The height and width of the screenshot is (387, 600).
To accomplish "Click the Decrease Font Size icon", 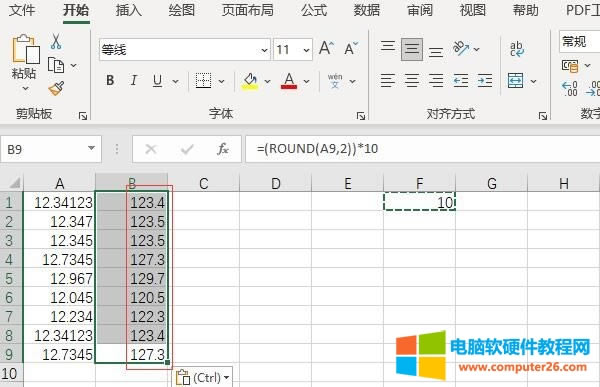I will click(x=351, y=48).
